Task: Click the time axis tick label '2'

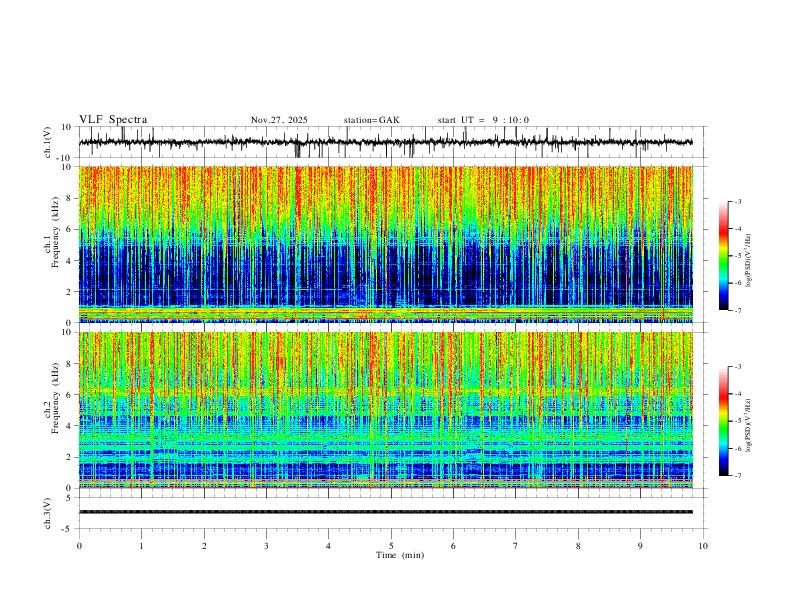Action: pyautogui.click(x=204, y=546)
